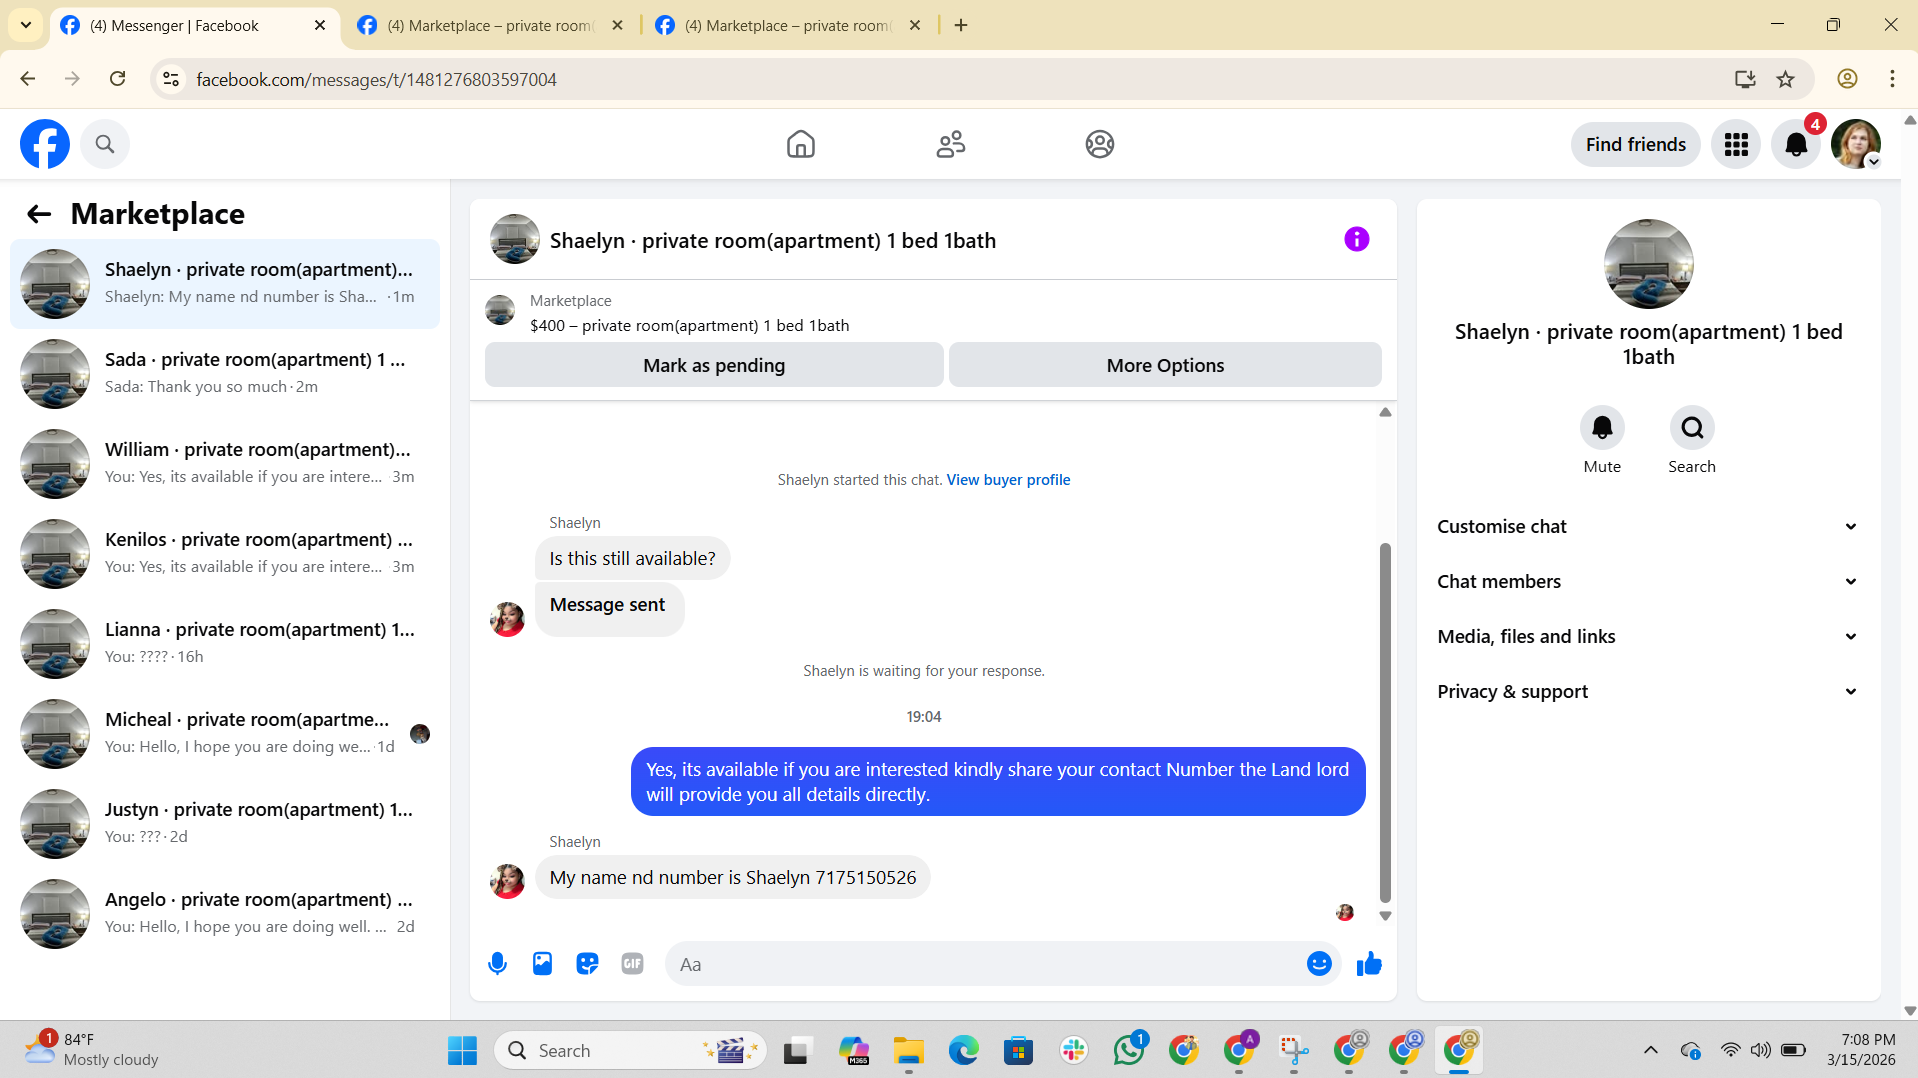The image size is (1918, 1078).
Task: Click the chat scrollbar down arrow
Action: point(1385,916)
